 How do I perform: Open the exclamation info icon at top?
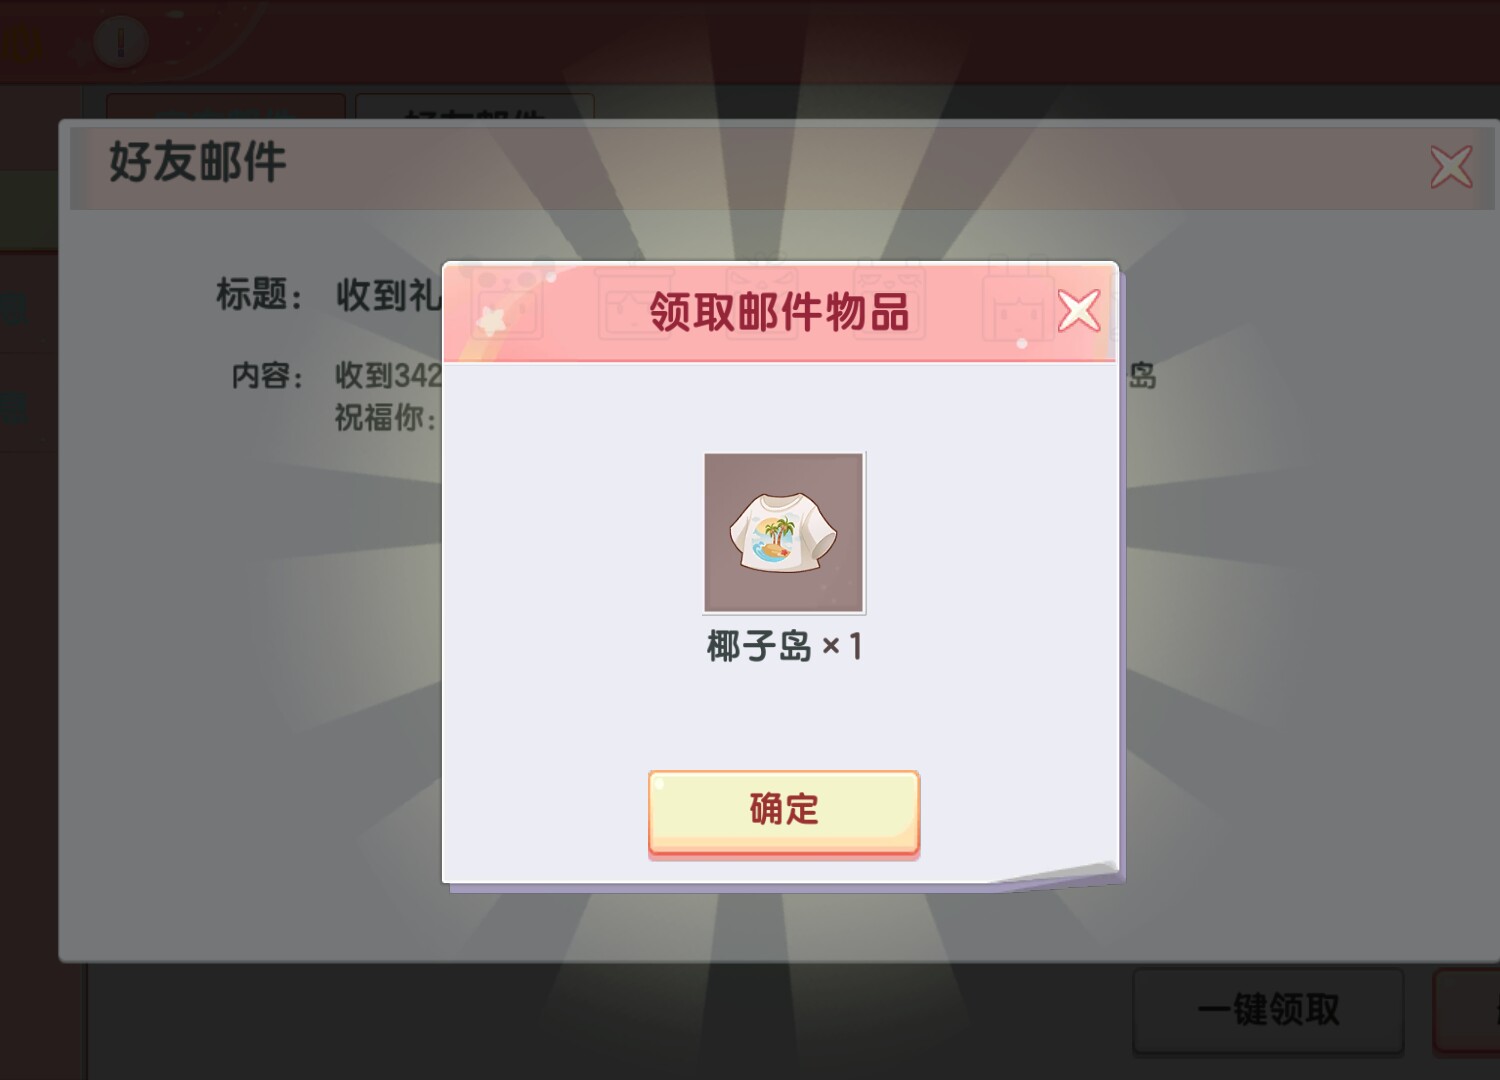click(121, 41)
